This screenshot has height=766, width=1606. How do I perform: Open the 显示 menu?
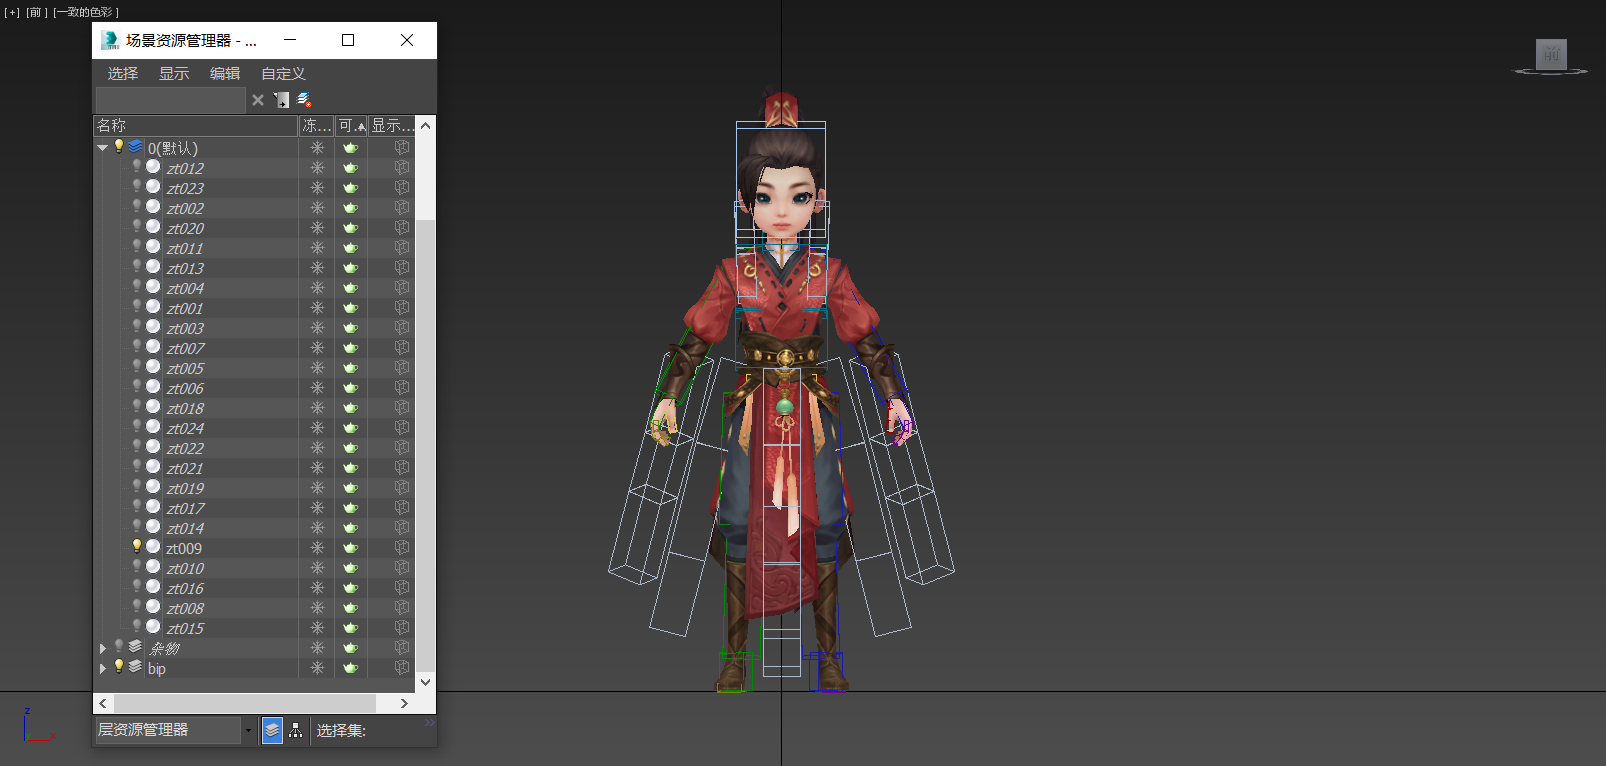click(173, 74)
